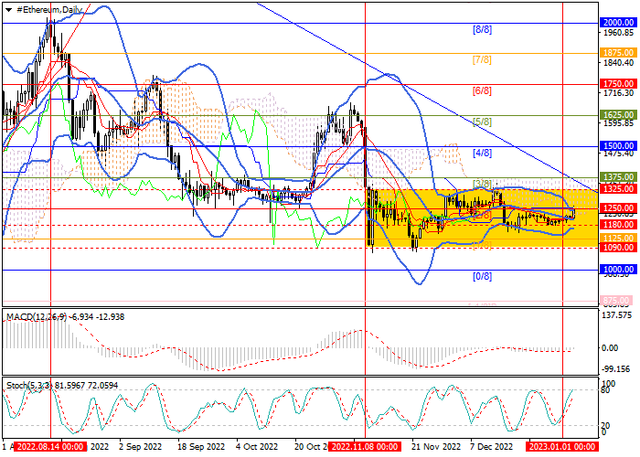The image size is (640, 457).
Task: Click the #Ethereum,Daily chart title
Action: pyautogui.click(x=50, y=9)
